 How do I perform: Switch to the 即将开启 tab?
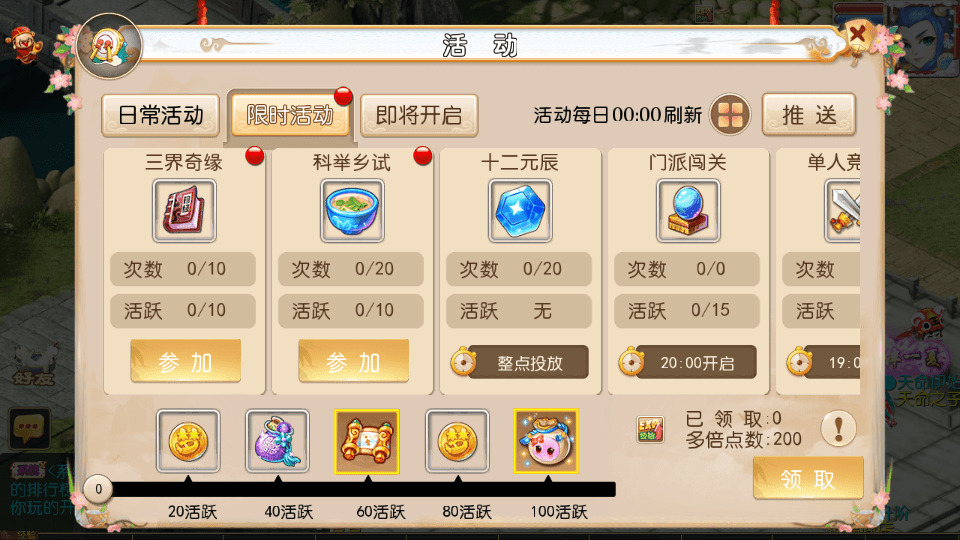[x=419, y=115]
